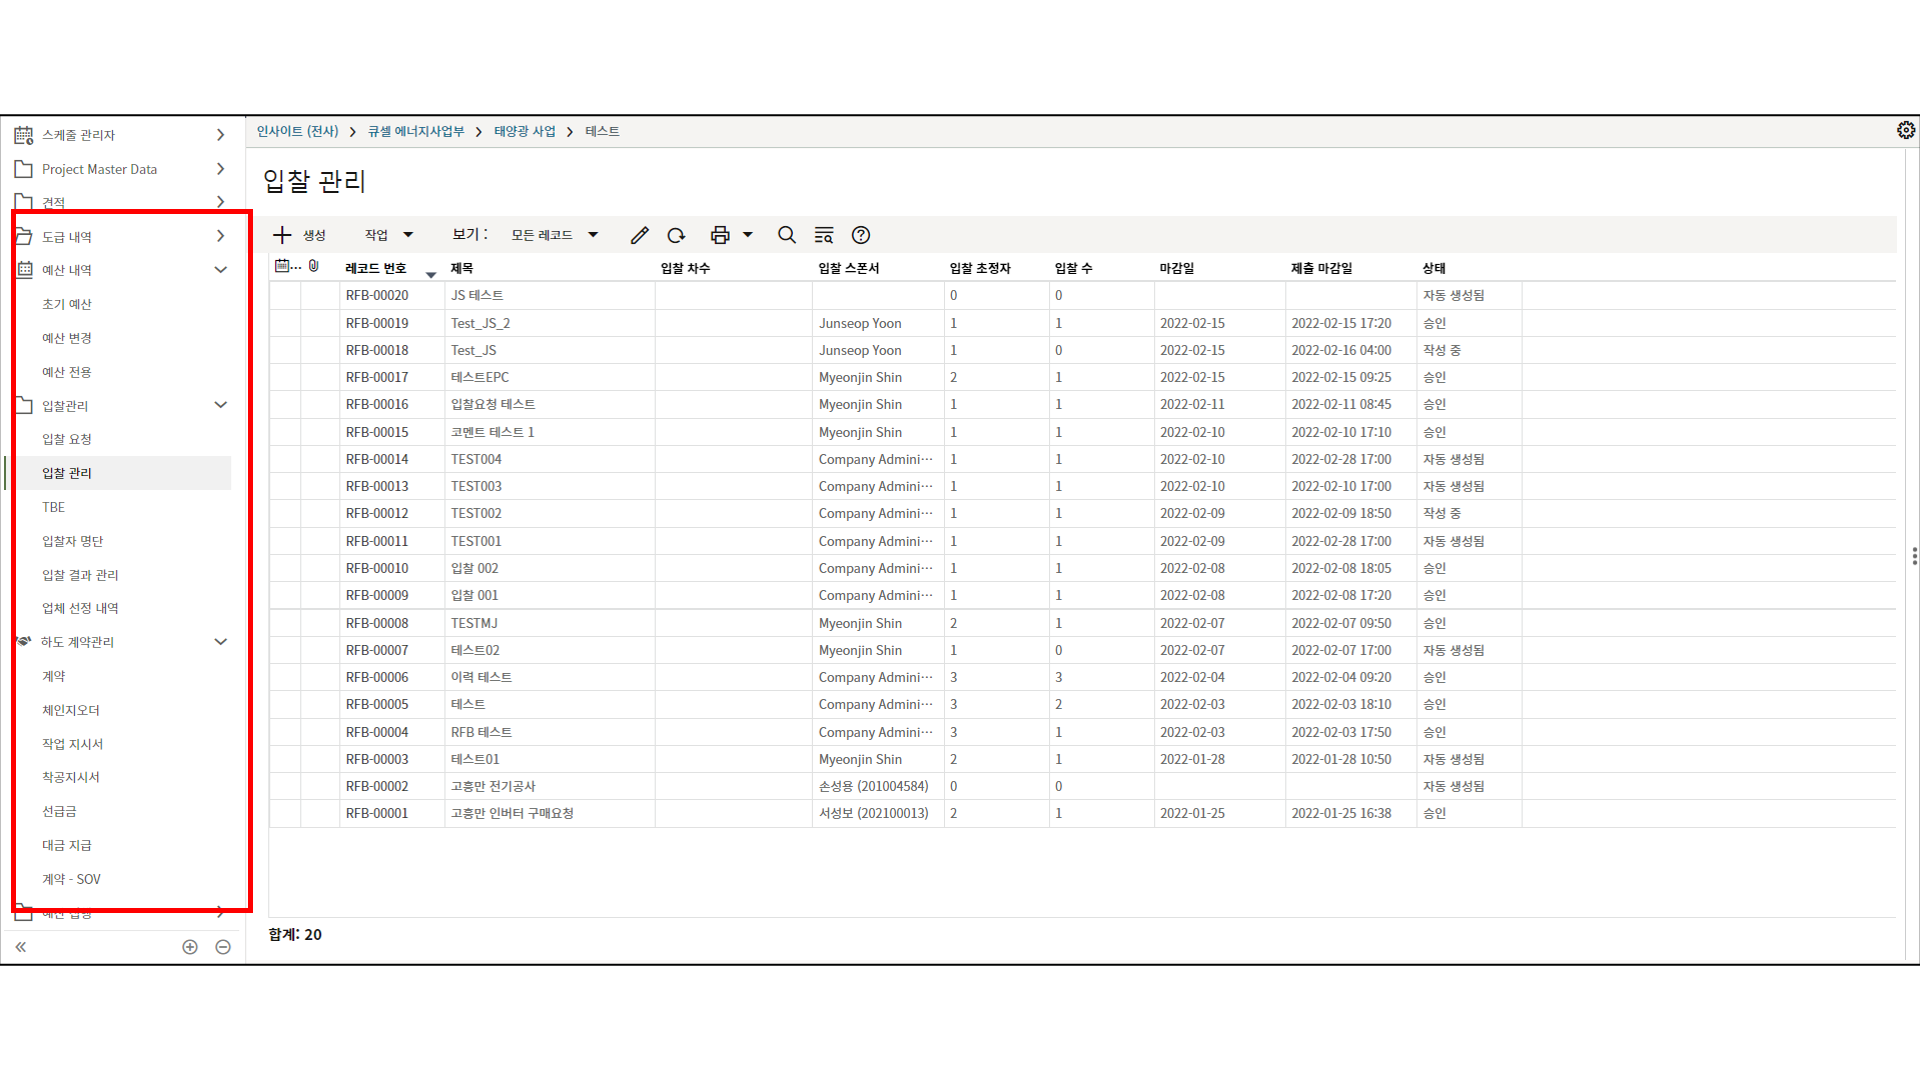Click the printer icon
The width and height of the screenshot is (1920, 1080).
719,235
